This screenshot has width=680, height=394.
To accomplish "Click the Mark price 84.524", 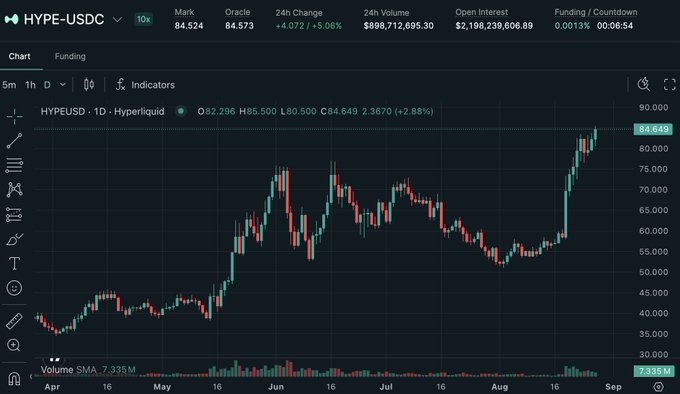I will [189, 26].
